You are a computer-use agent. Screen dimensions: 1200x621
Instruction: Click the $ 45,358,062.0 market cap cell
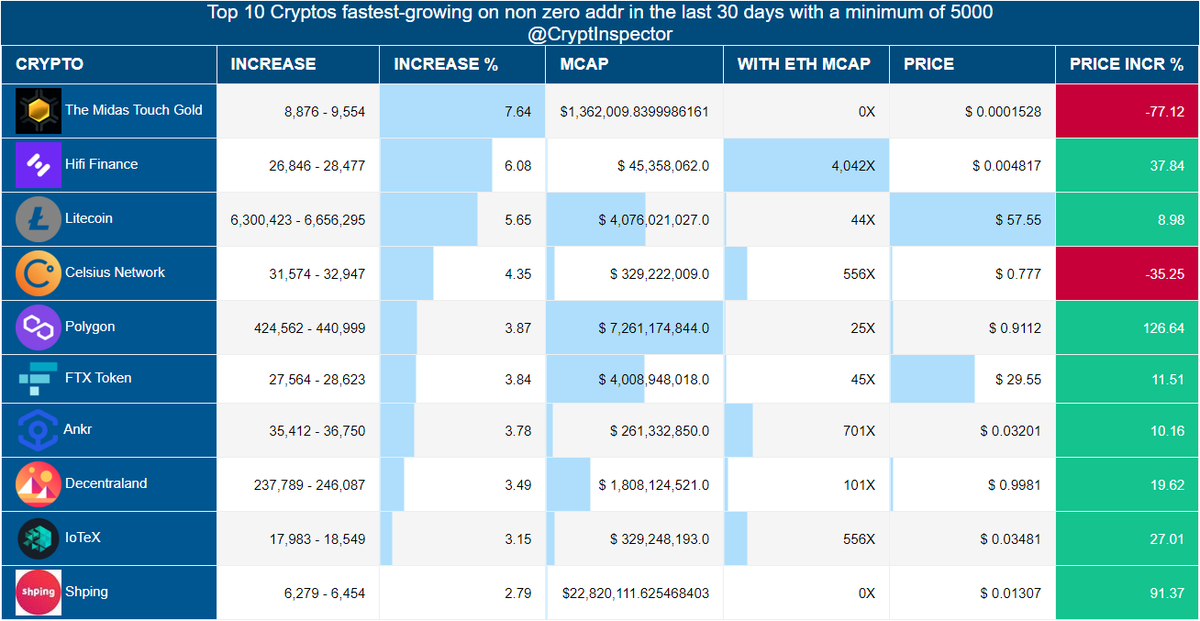tap(634, 165)
